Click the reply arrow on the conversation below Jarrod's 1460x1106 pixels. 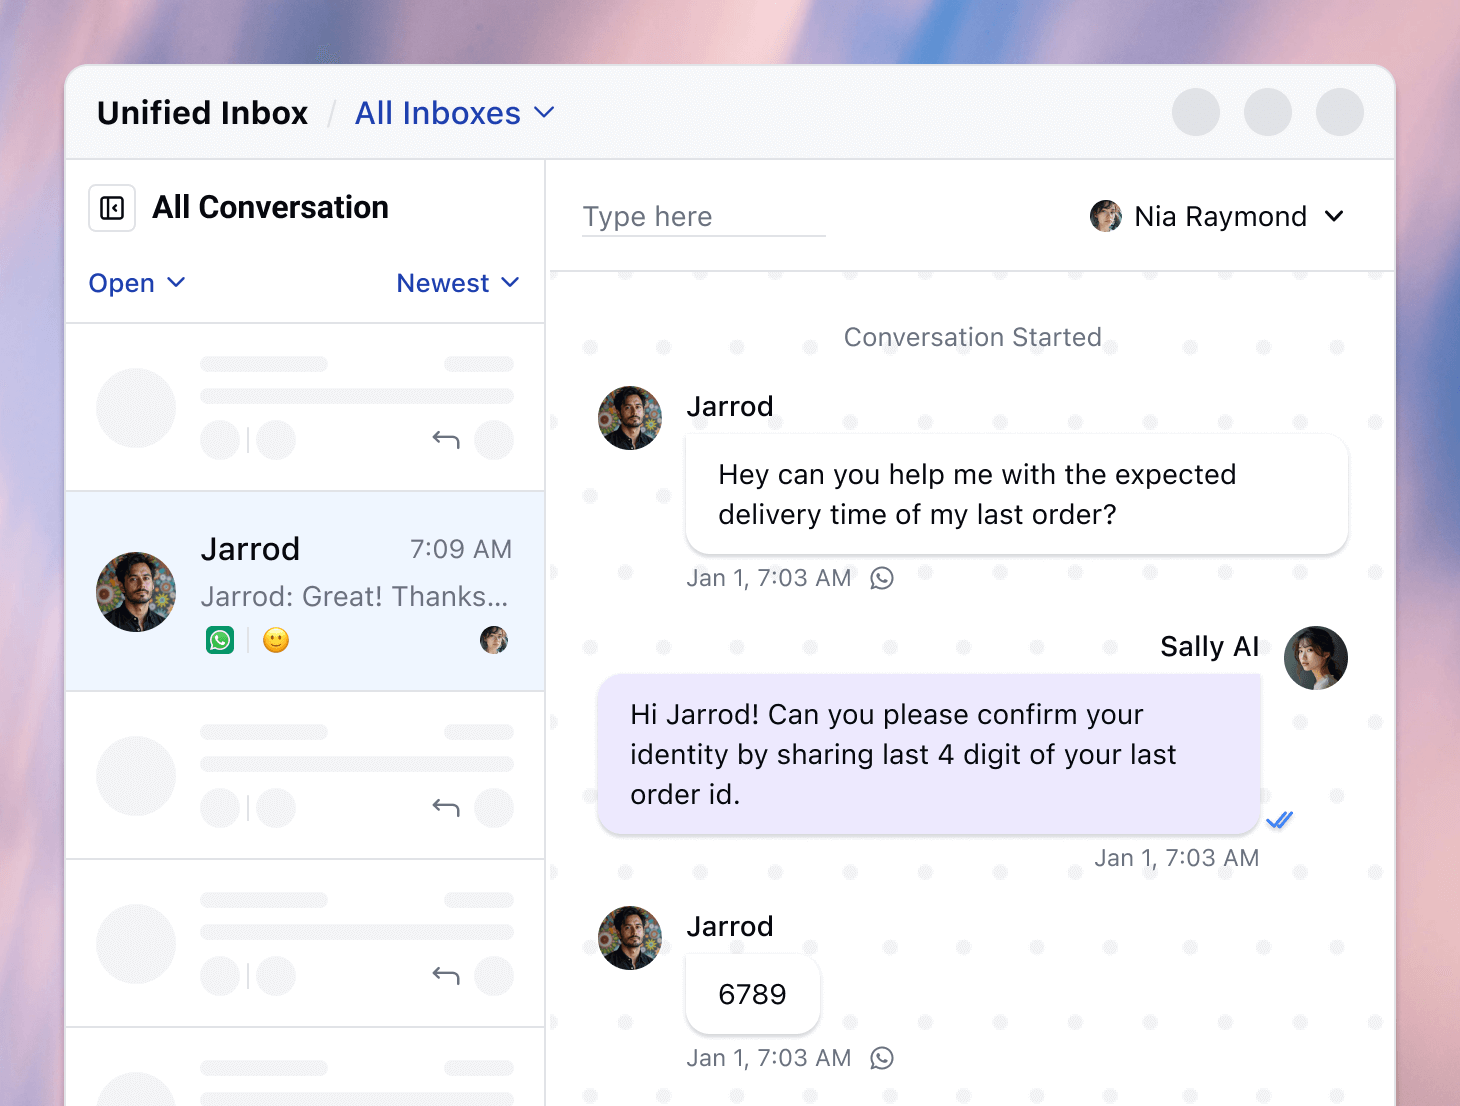(445, 807)
